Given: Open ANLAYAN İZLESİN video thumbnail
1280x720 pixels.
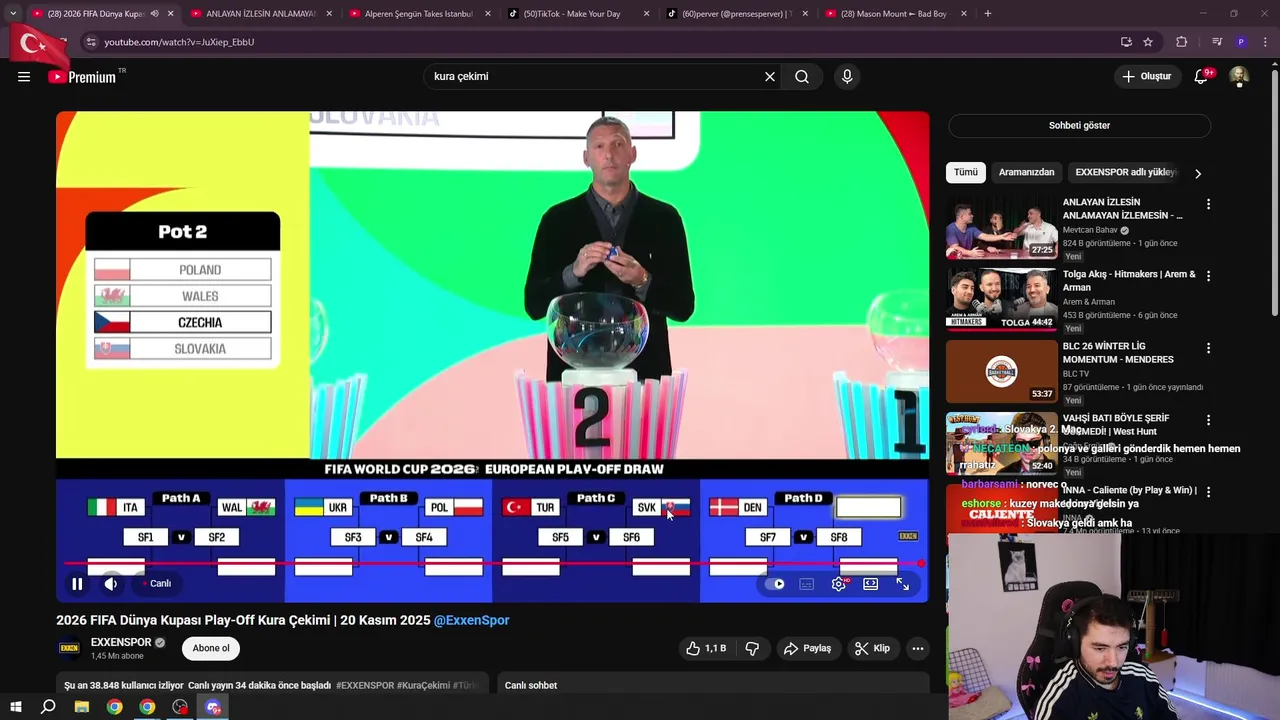Looking at the screenshot, I should [1001, 227].
